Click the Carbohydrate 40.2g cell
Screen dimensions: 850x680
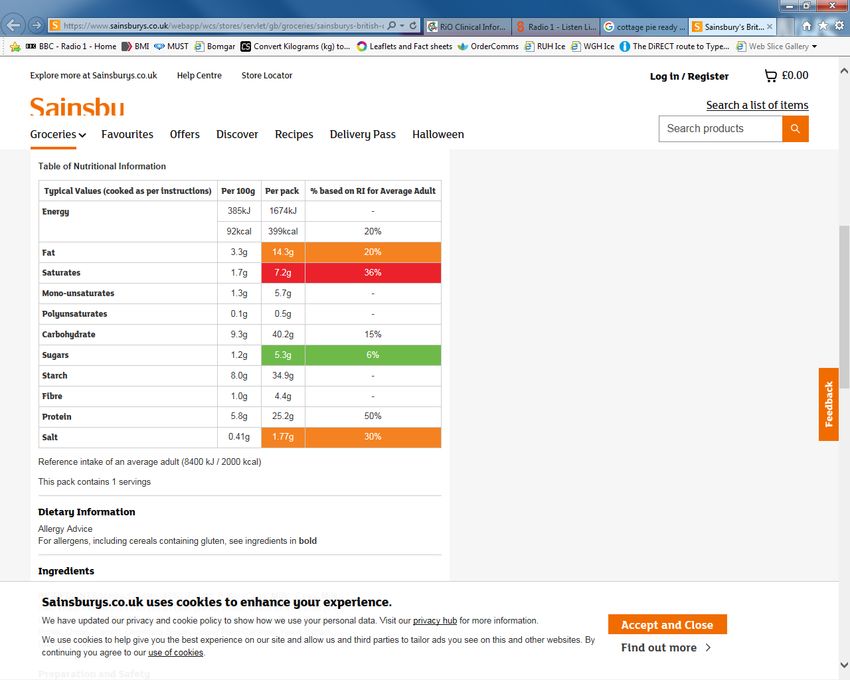[x=283, y=335]
